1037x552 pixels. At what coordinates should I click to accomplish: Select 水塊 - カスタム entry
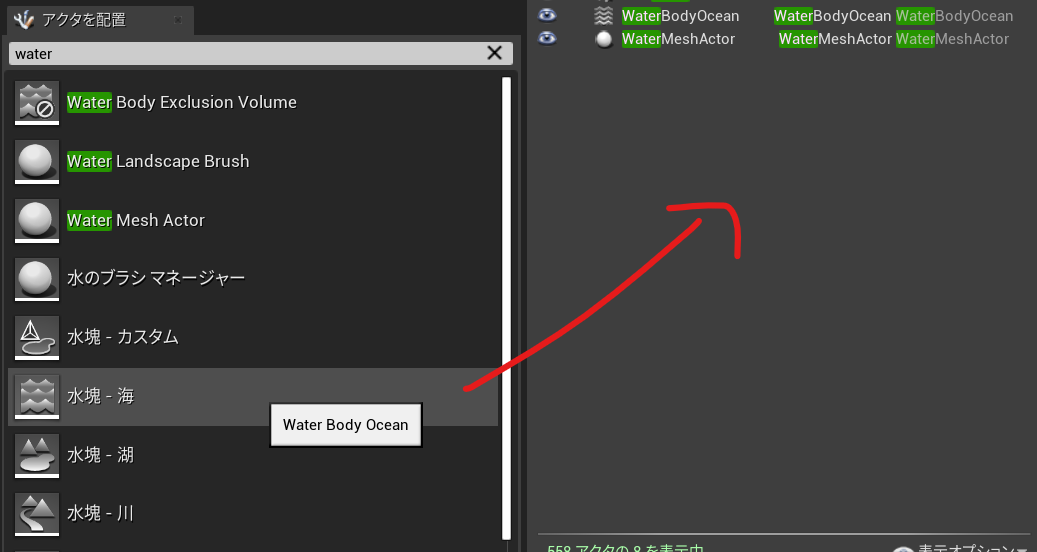tap(253, 338)
